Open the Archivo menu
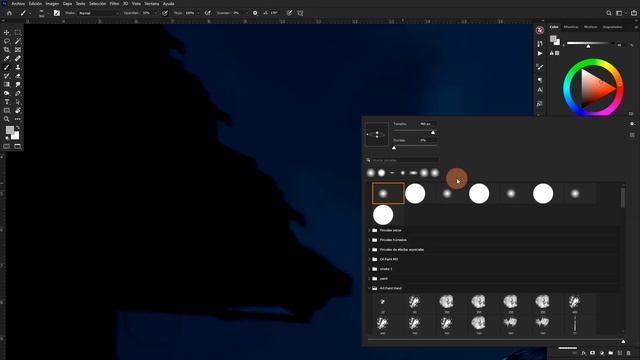The width and height of the screenshot is (640, 360). [x=18, y=4]
